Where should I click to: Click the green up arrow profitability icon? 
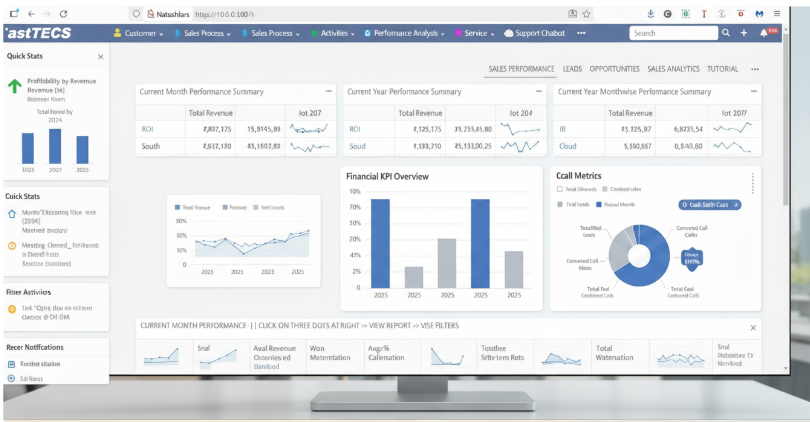pos(14,86)
